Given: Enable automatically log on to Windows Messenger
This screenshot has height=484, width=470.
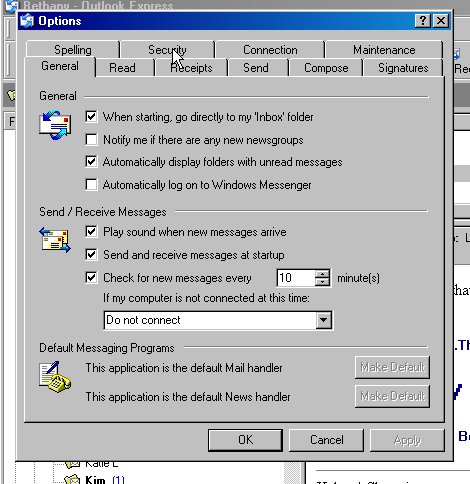Looking at the screenshot, I should pyautogui.click(x=91, y=184).
